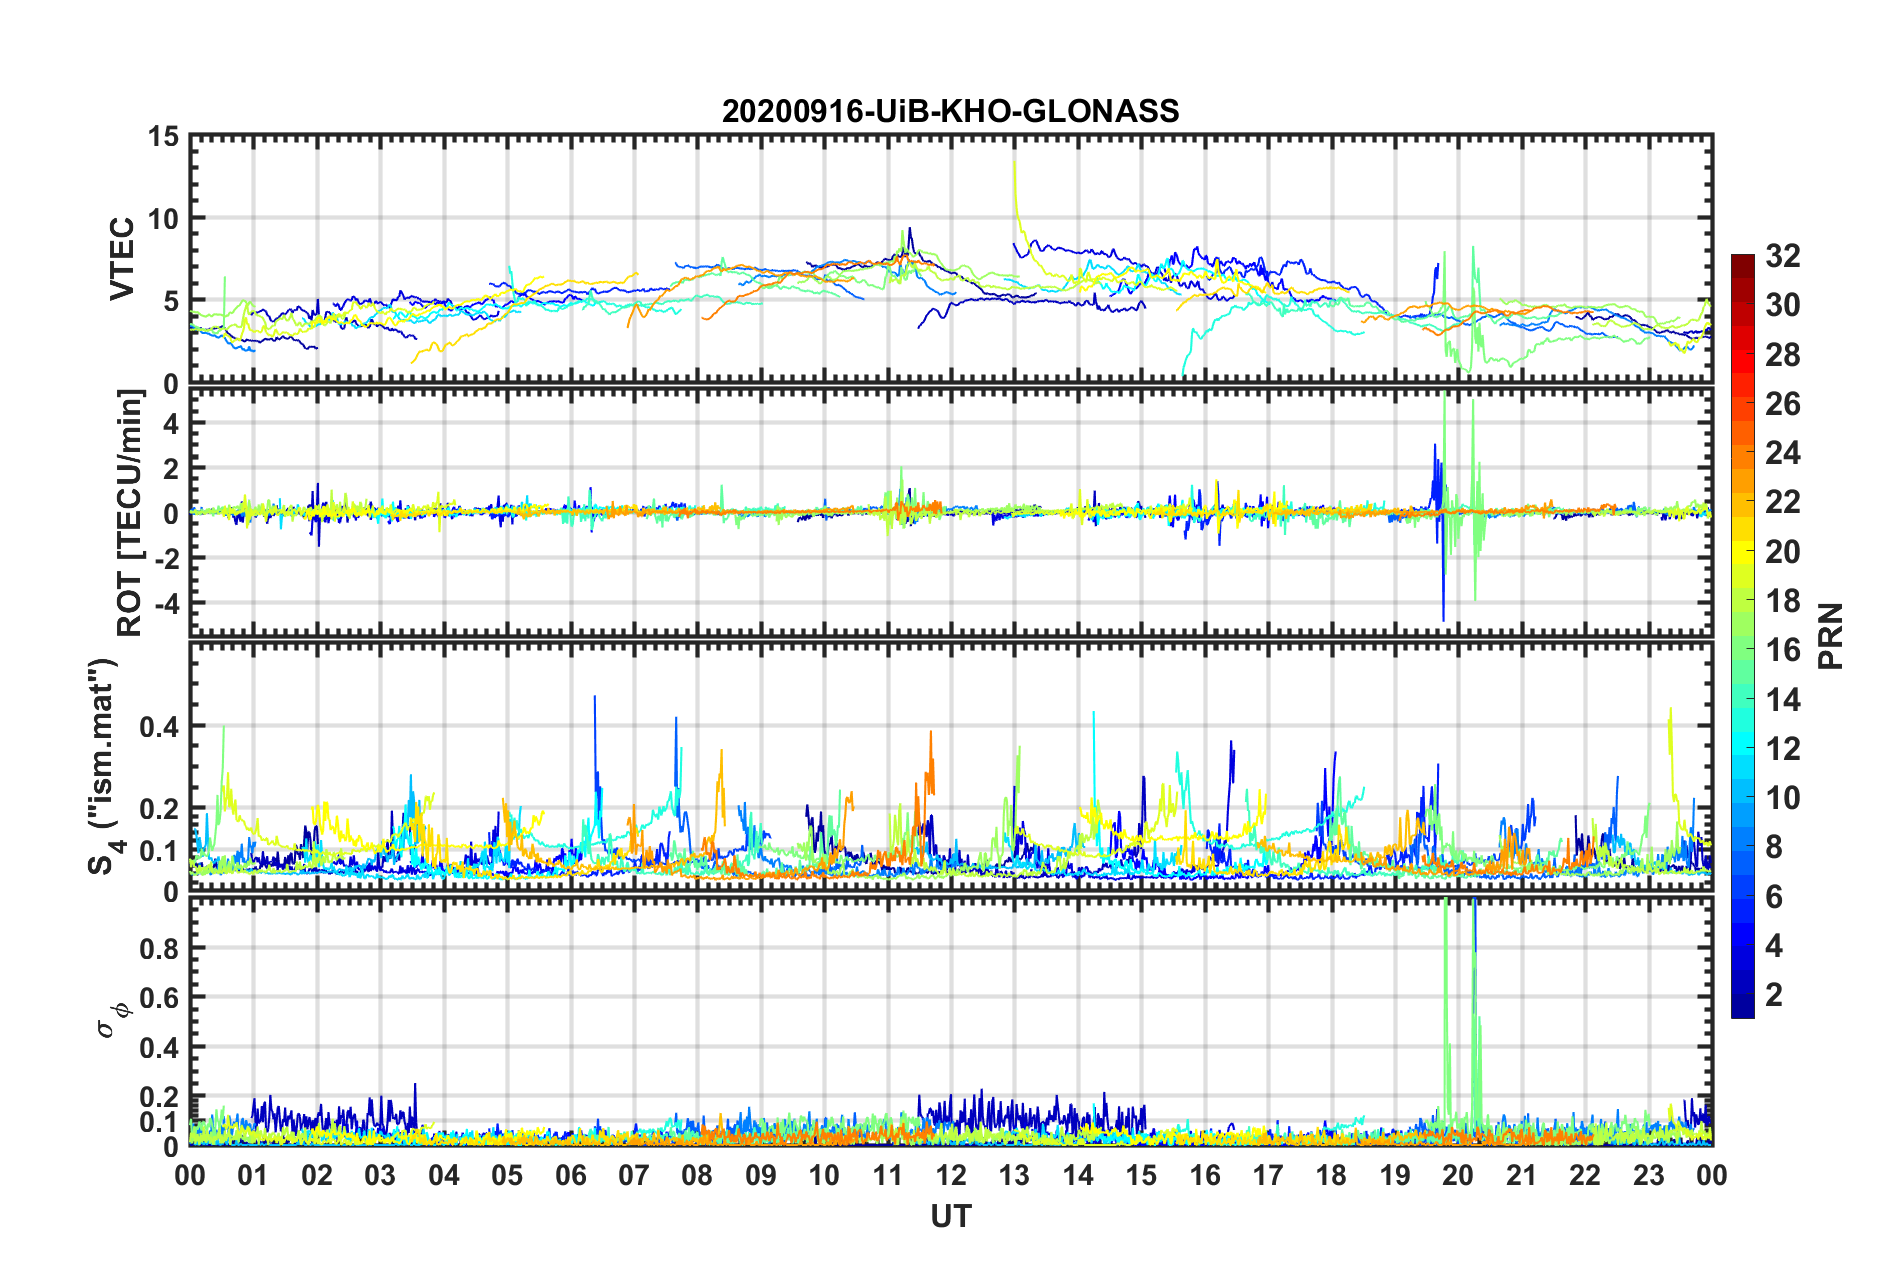Click colorbar tick value 32

(1782, 256)
